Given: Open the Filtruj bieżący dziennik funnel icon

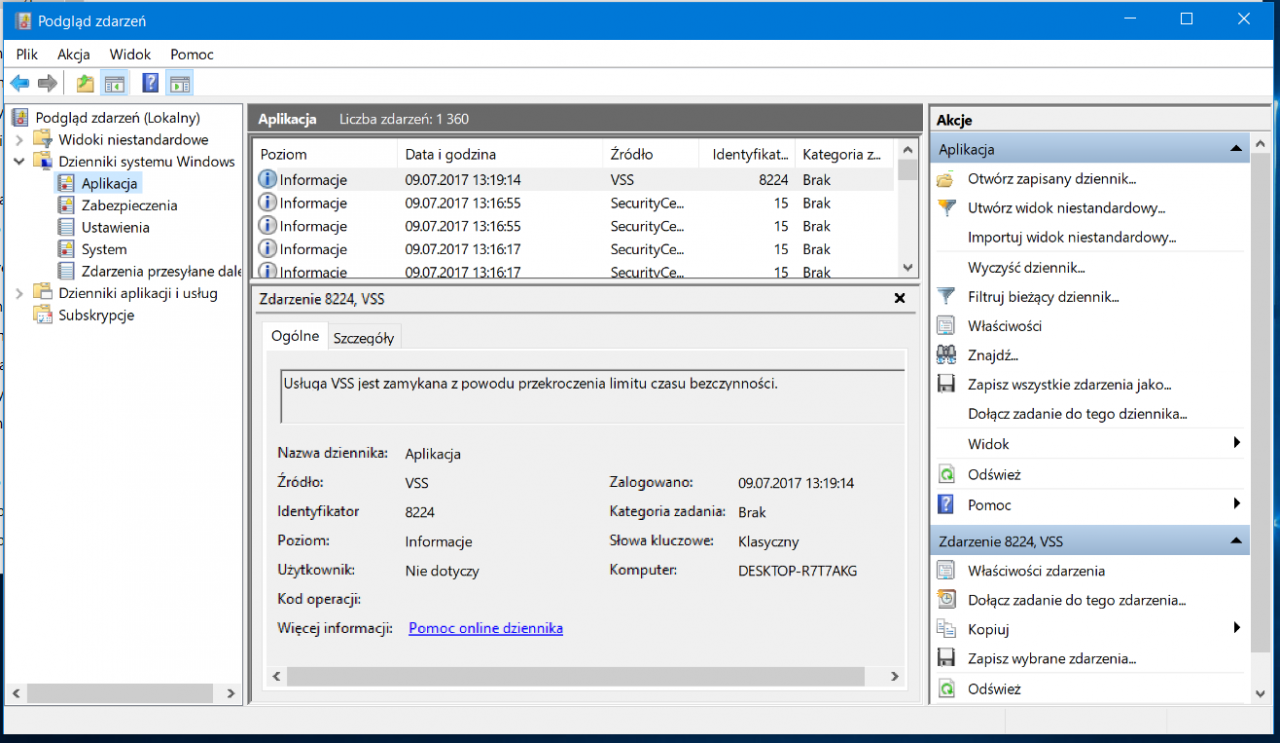Looking at the screenshot, I should [946, 297].
